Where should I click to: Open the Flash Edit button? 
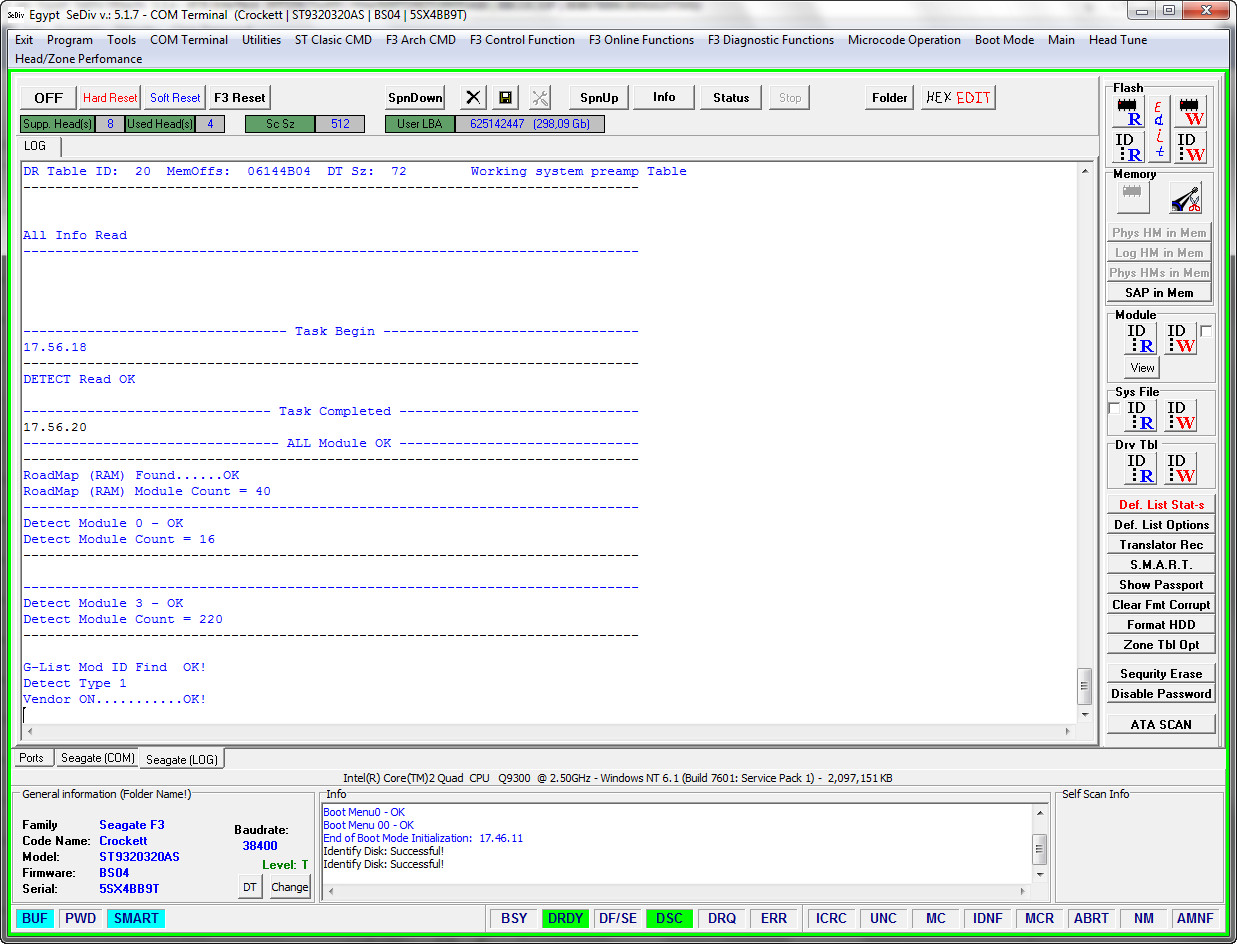click(x=1159, y=129)
